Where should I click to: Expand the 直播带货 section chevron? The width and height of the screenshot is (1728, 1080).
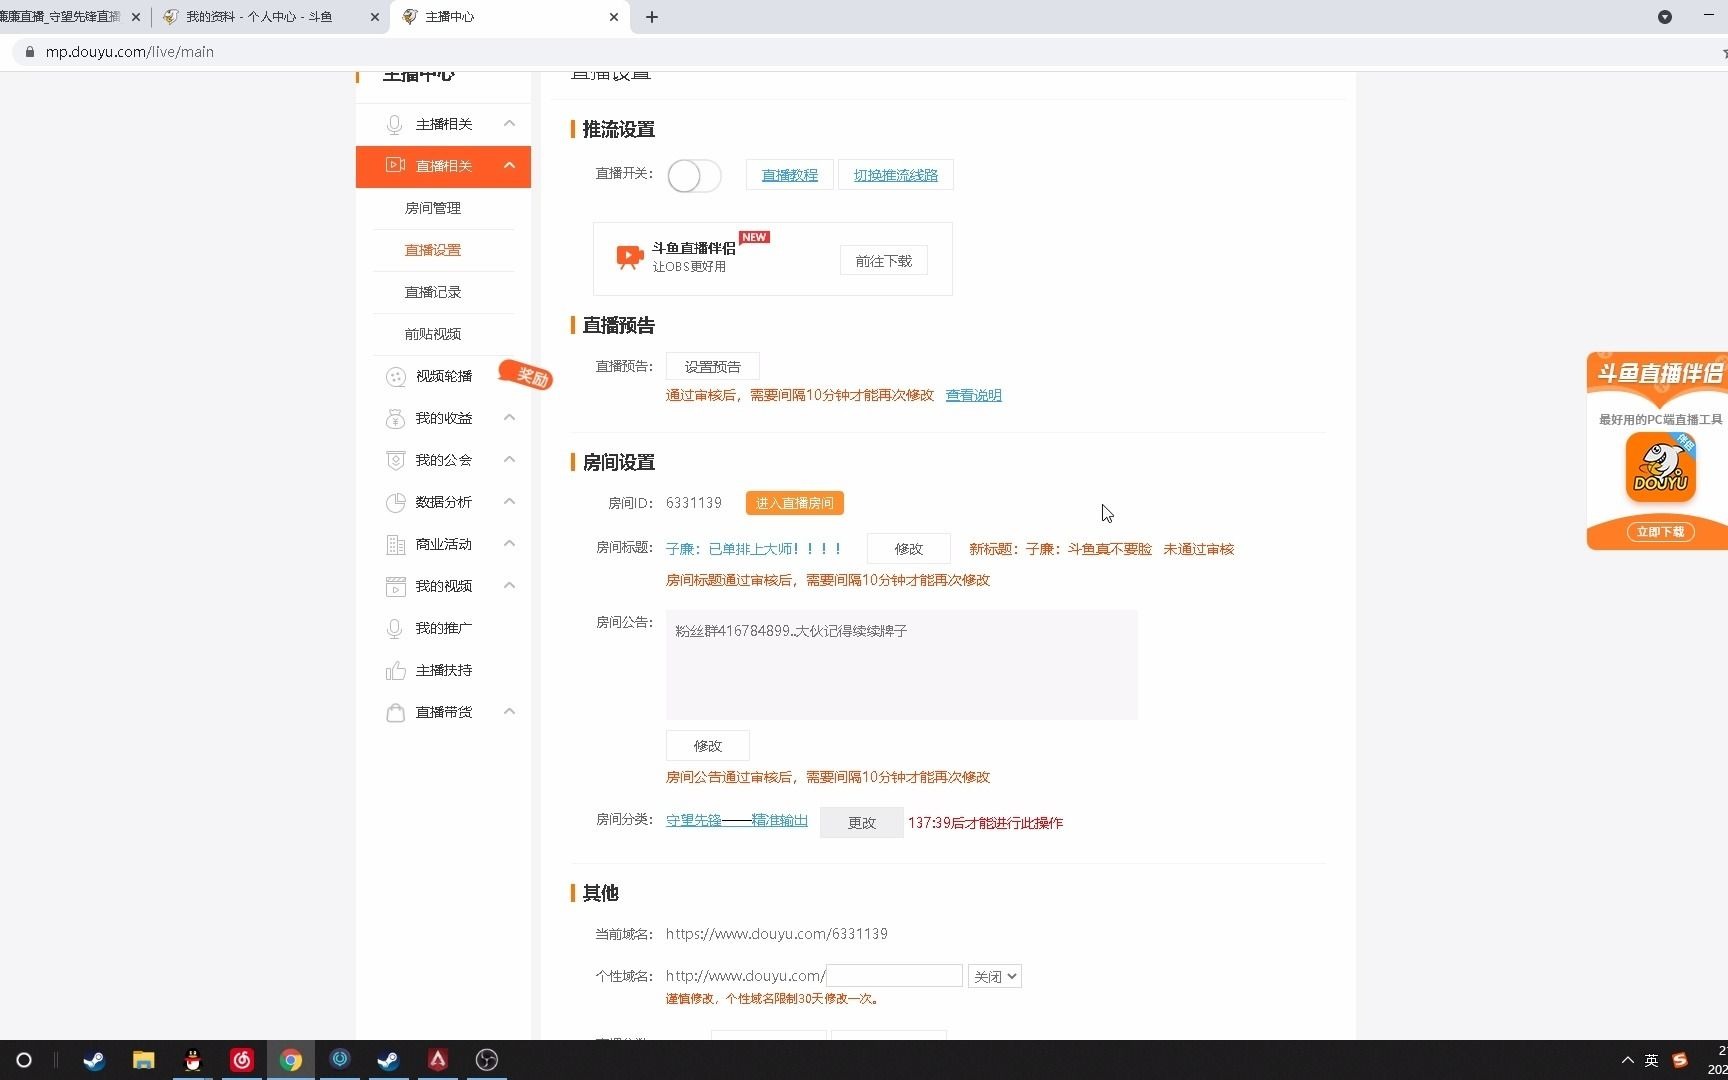509,712
